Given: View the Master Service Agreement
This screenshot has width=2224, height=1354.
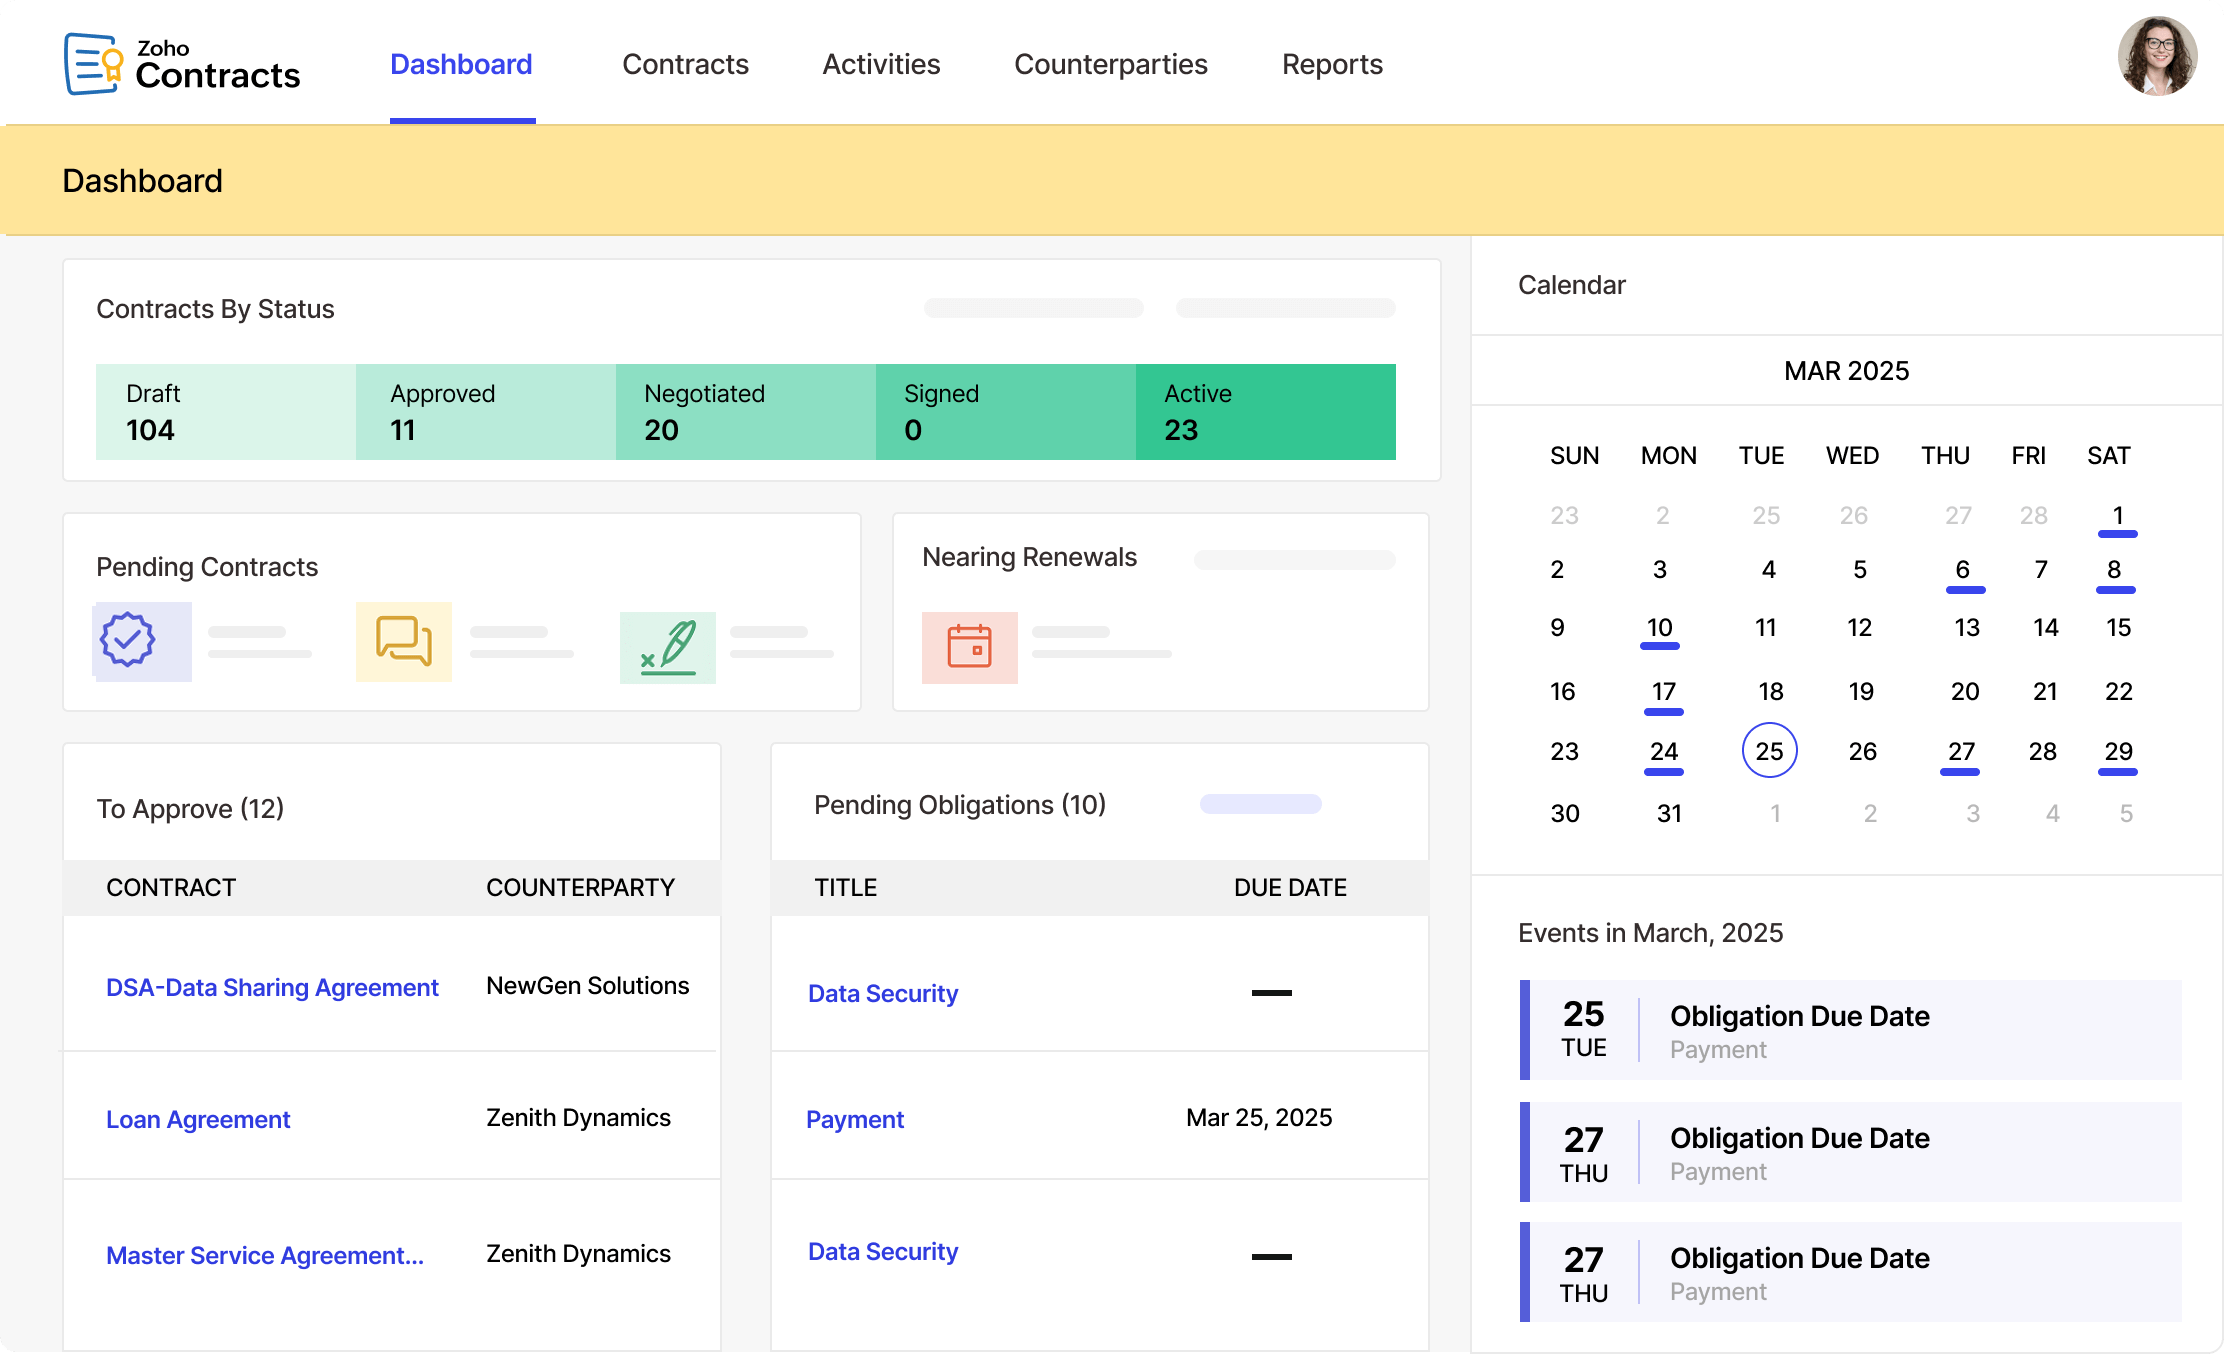Looking at the screenshot, I should (265, 1255).
